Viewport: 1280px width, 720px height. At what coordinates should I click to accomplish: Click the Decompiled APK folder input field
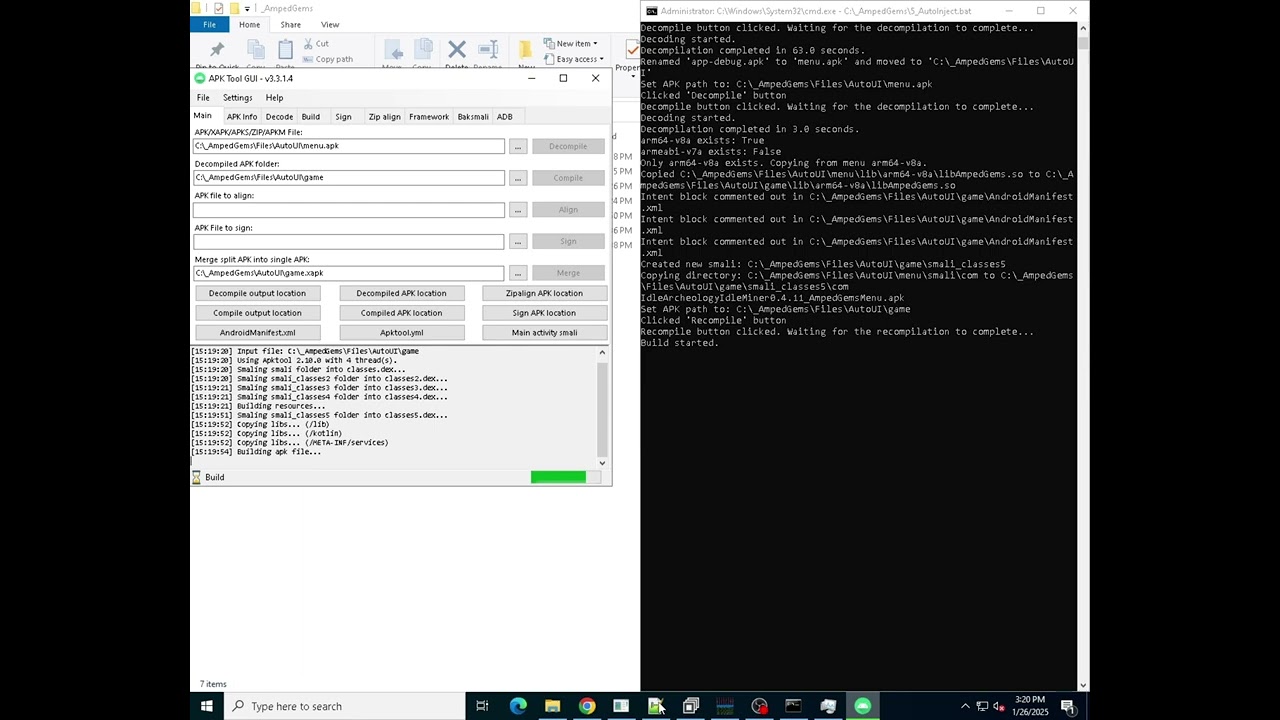(x=349, y=178)
